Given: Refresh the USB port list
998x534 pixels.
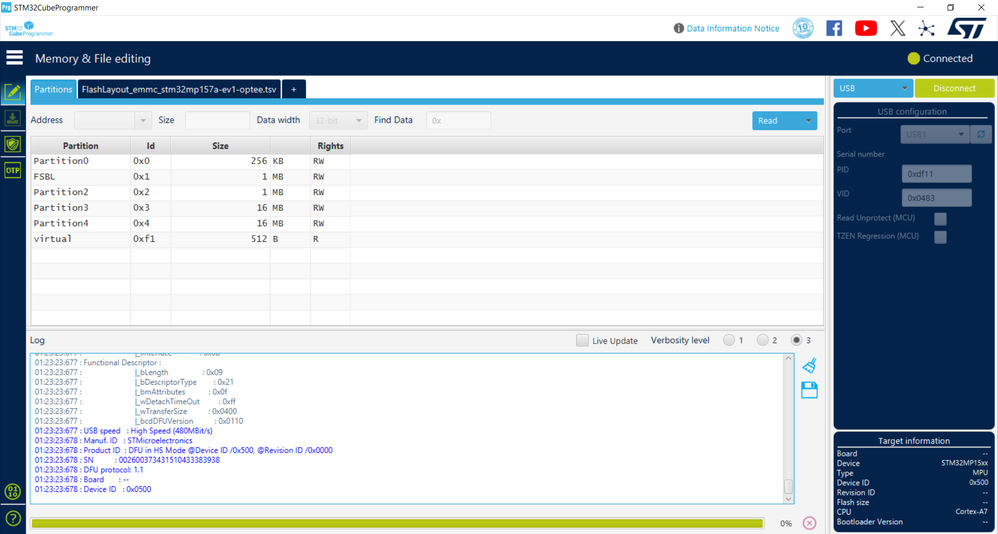Looking at the screenshot, I should click(x=981, y=134).
